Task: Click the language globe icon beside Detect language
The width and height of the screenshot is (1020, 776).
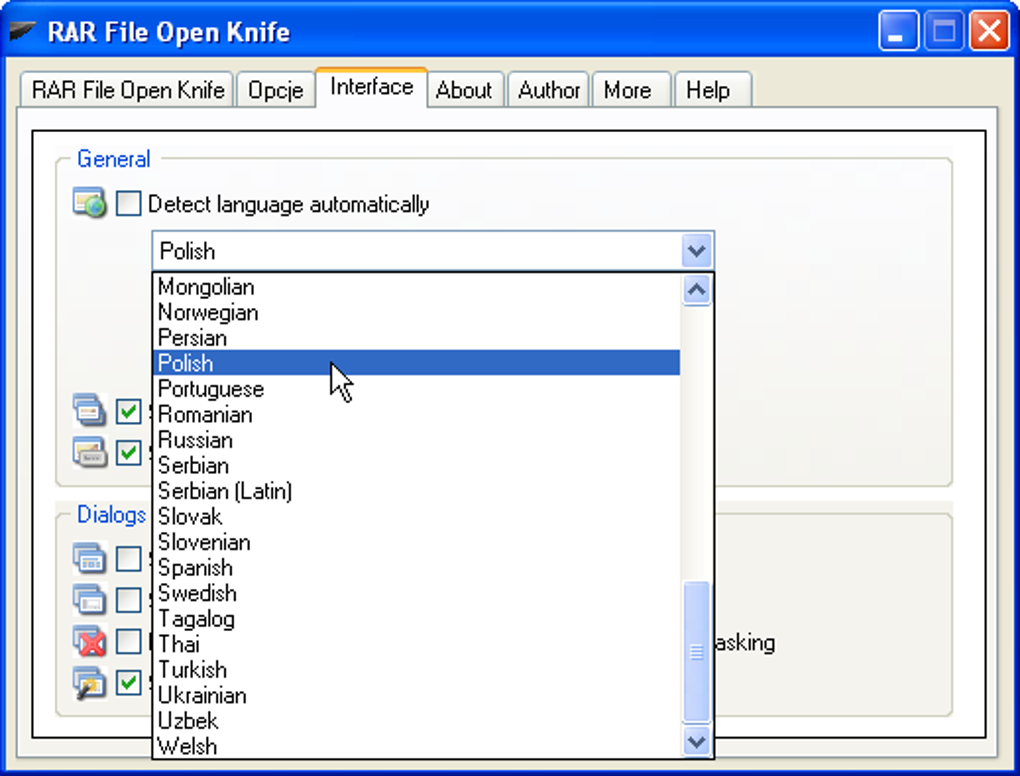Action: coord(89,202)
